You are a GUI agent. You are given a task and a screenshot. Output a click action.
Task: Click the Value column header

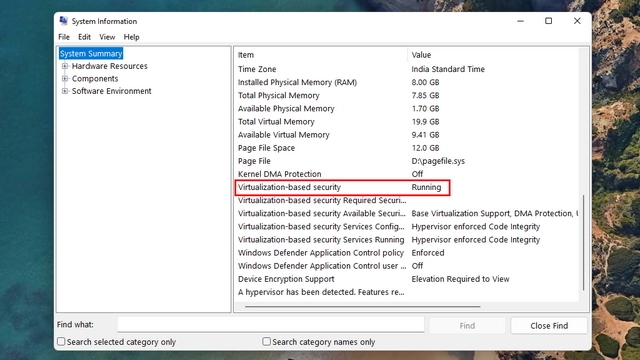click(493, 55)
